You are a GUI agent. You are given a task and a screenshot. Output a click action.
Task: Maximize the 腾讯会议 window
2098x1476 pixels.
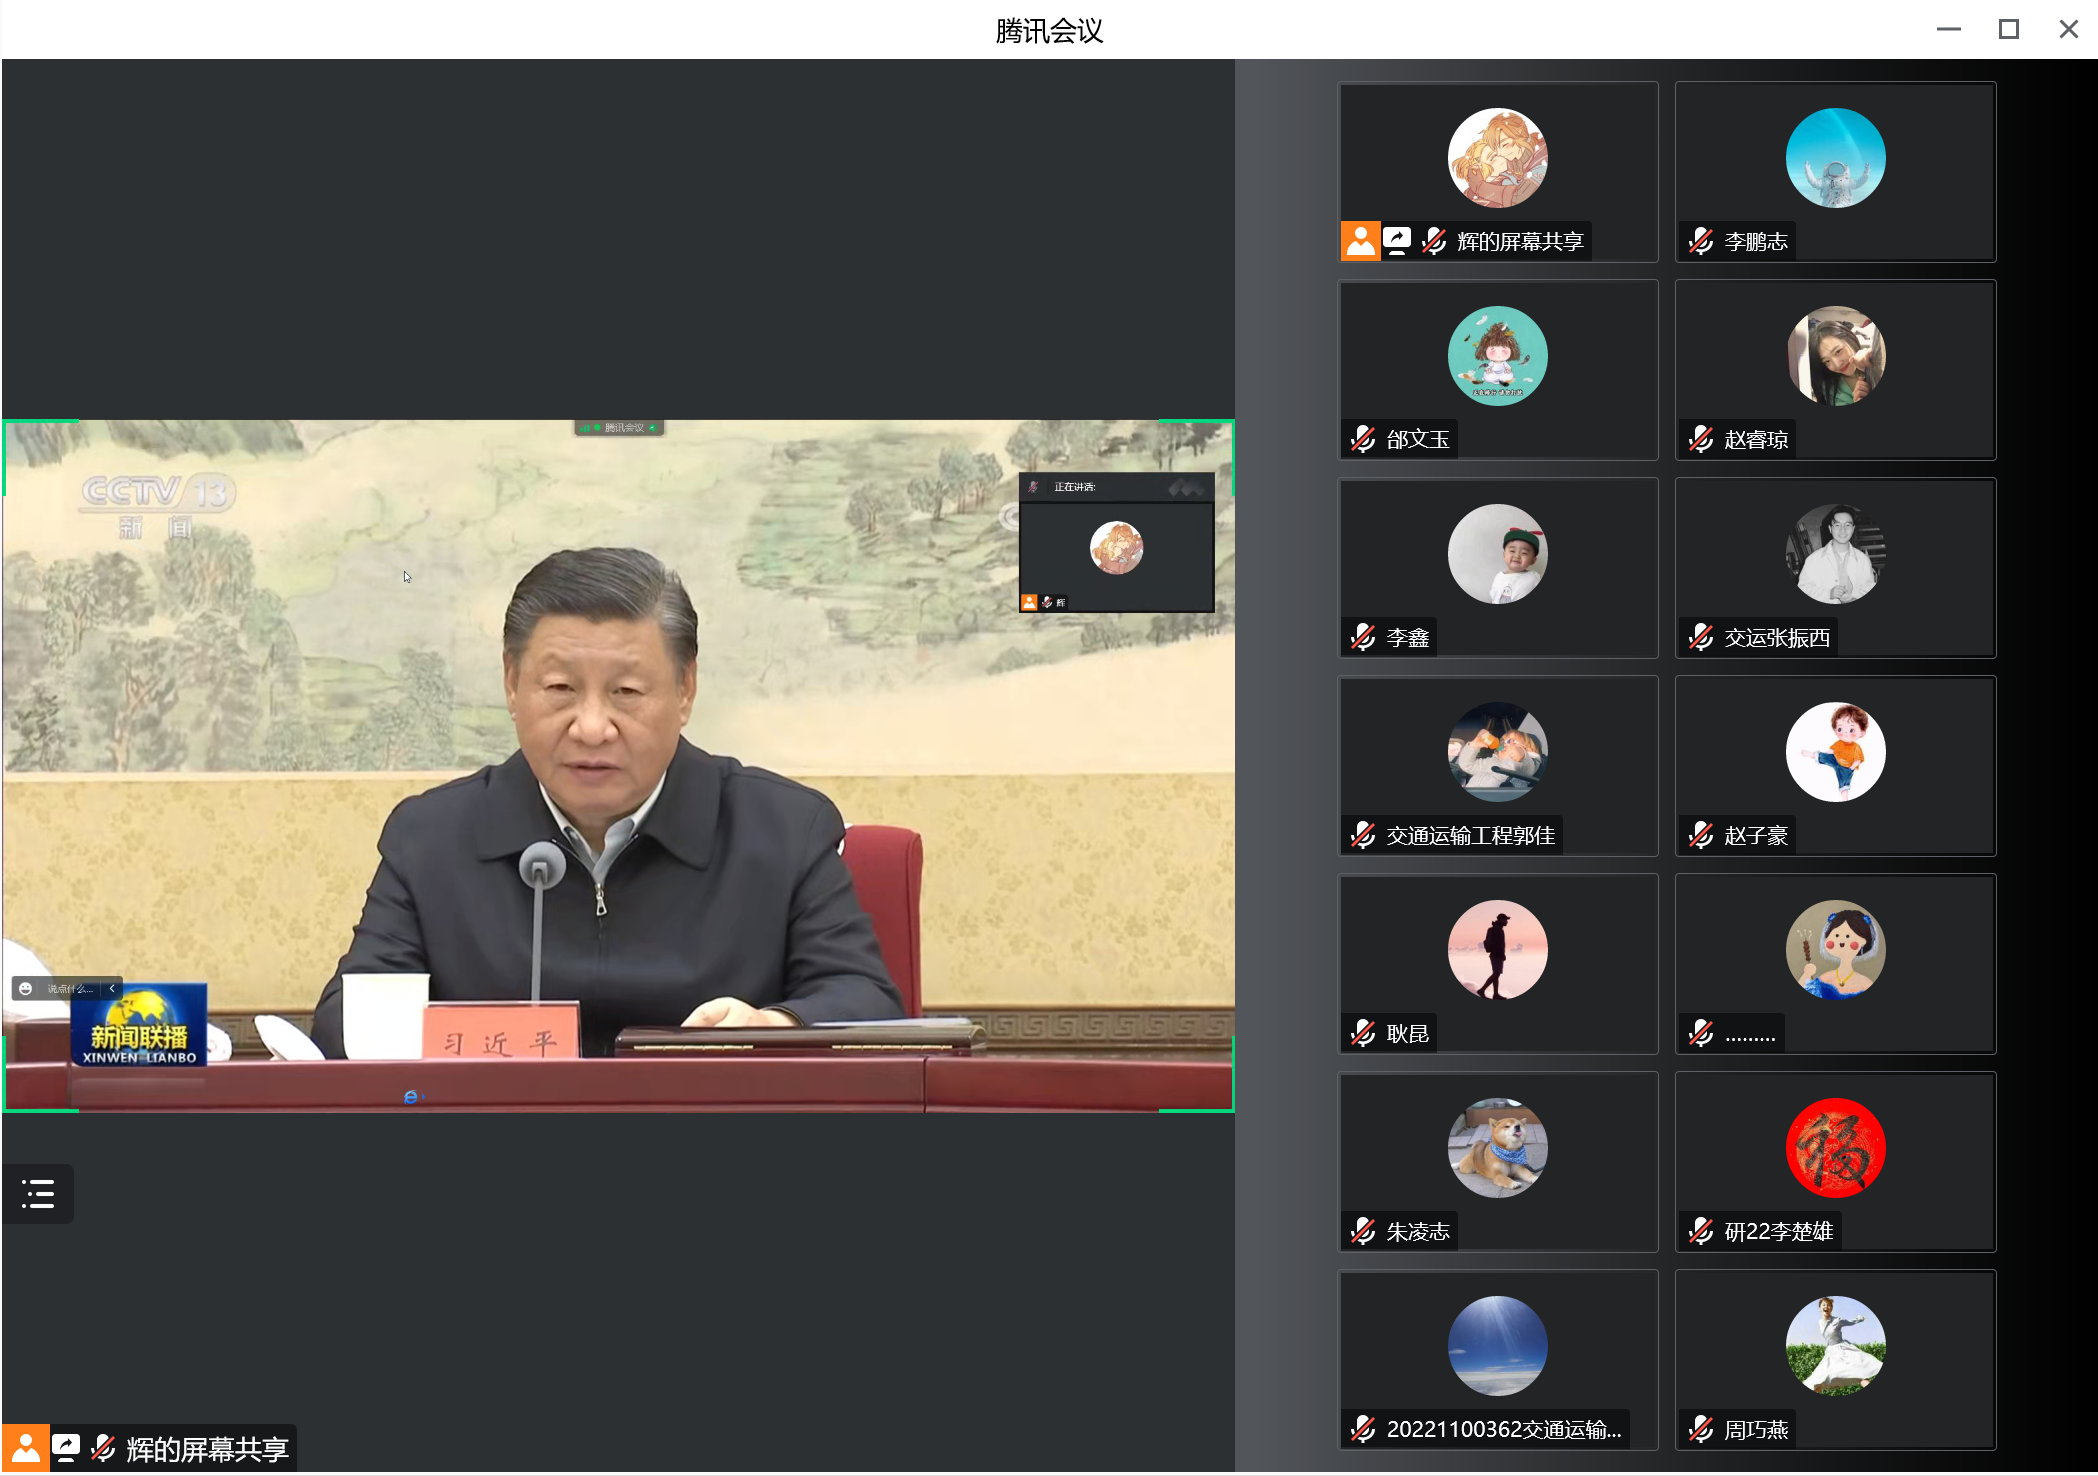pos(2008,29)
